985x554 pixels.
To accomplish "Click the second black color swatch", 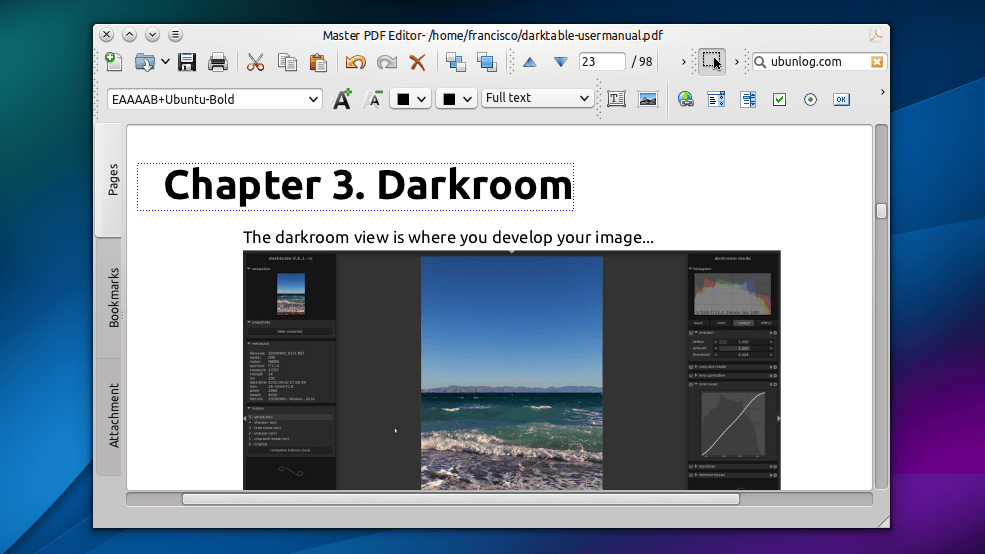I will 449,99.
